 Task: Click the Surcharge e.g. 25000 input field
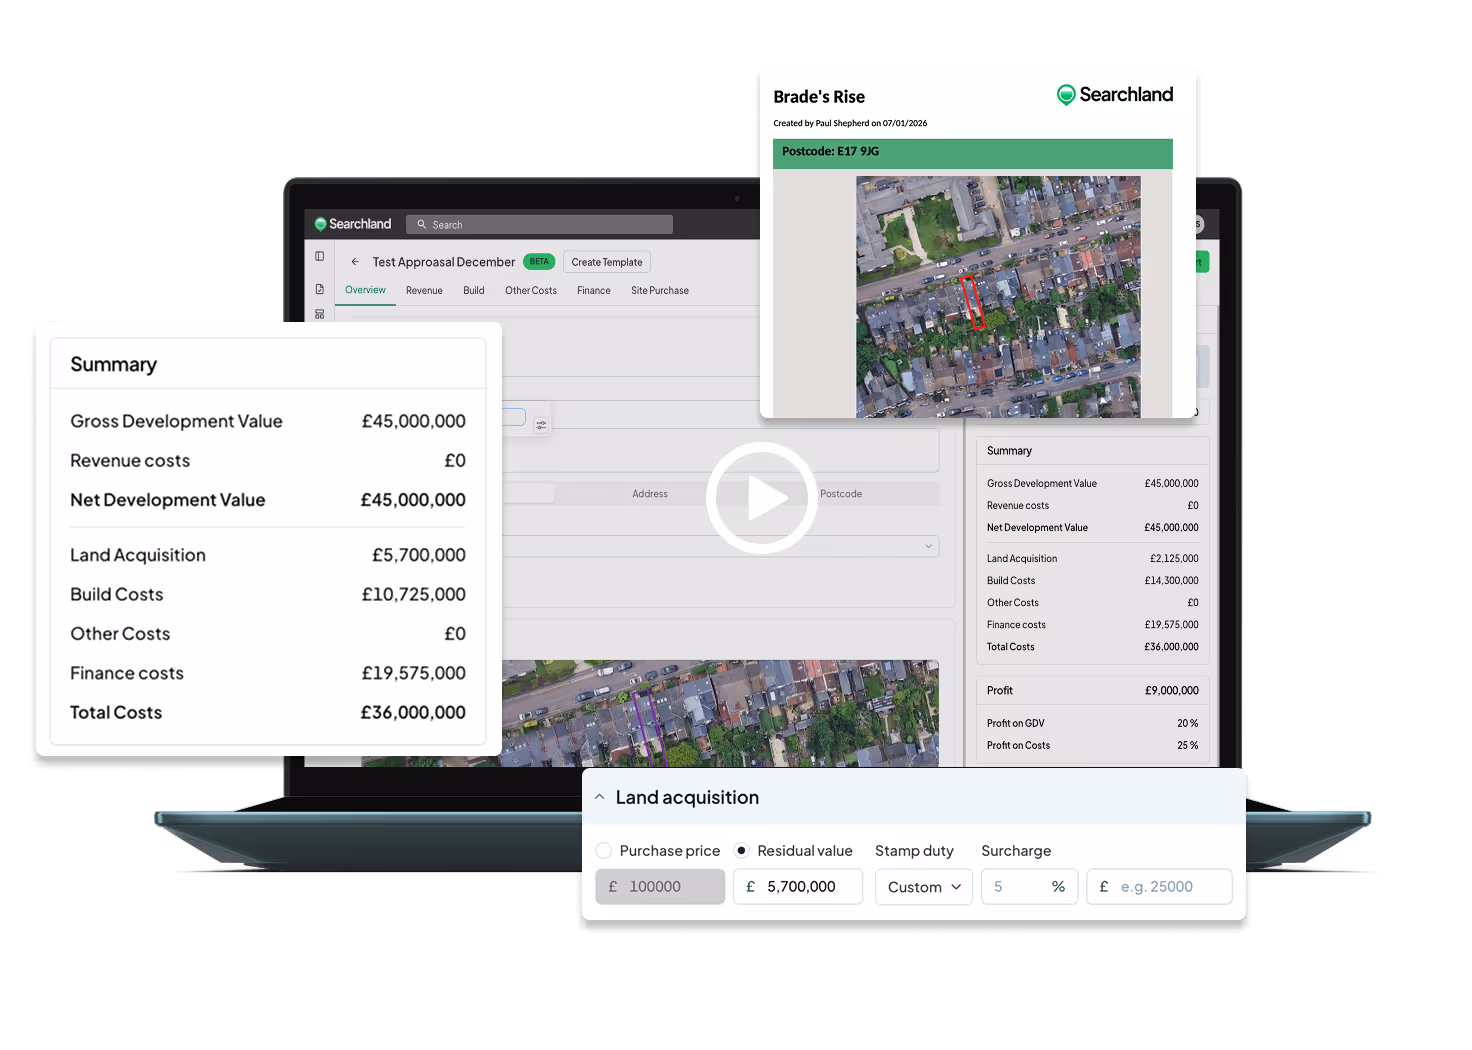coord(1159,886)
